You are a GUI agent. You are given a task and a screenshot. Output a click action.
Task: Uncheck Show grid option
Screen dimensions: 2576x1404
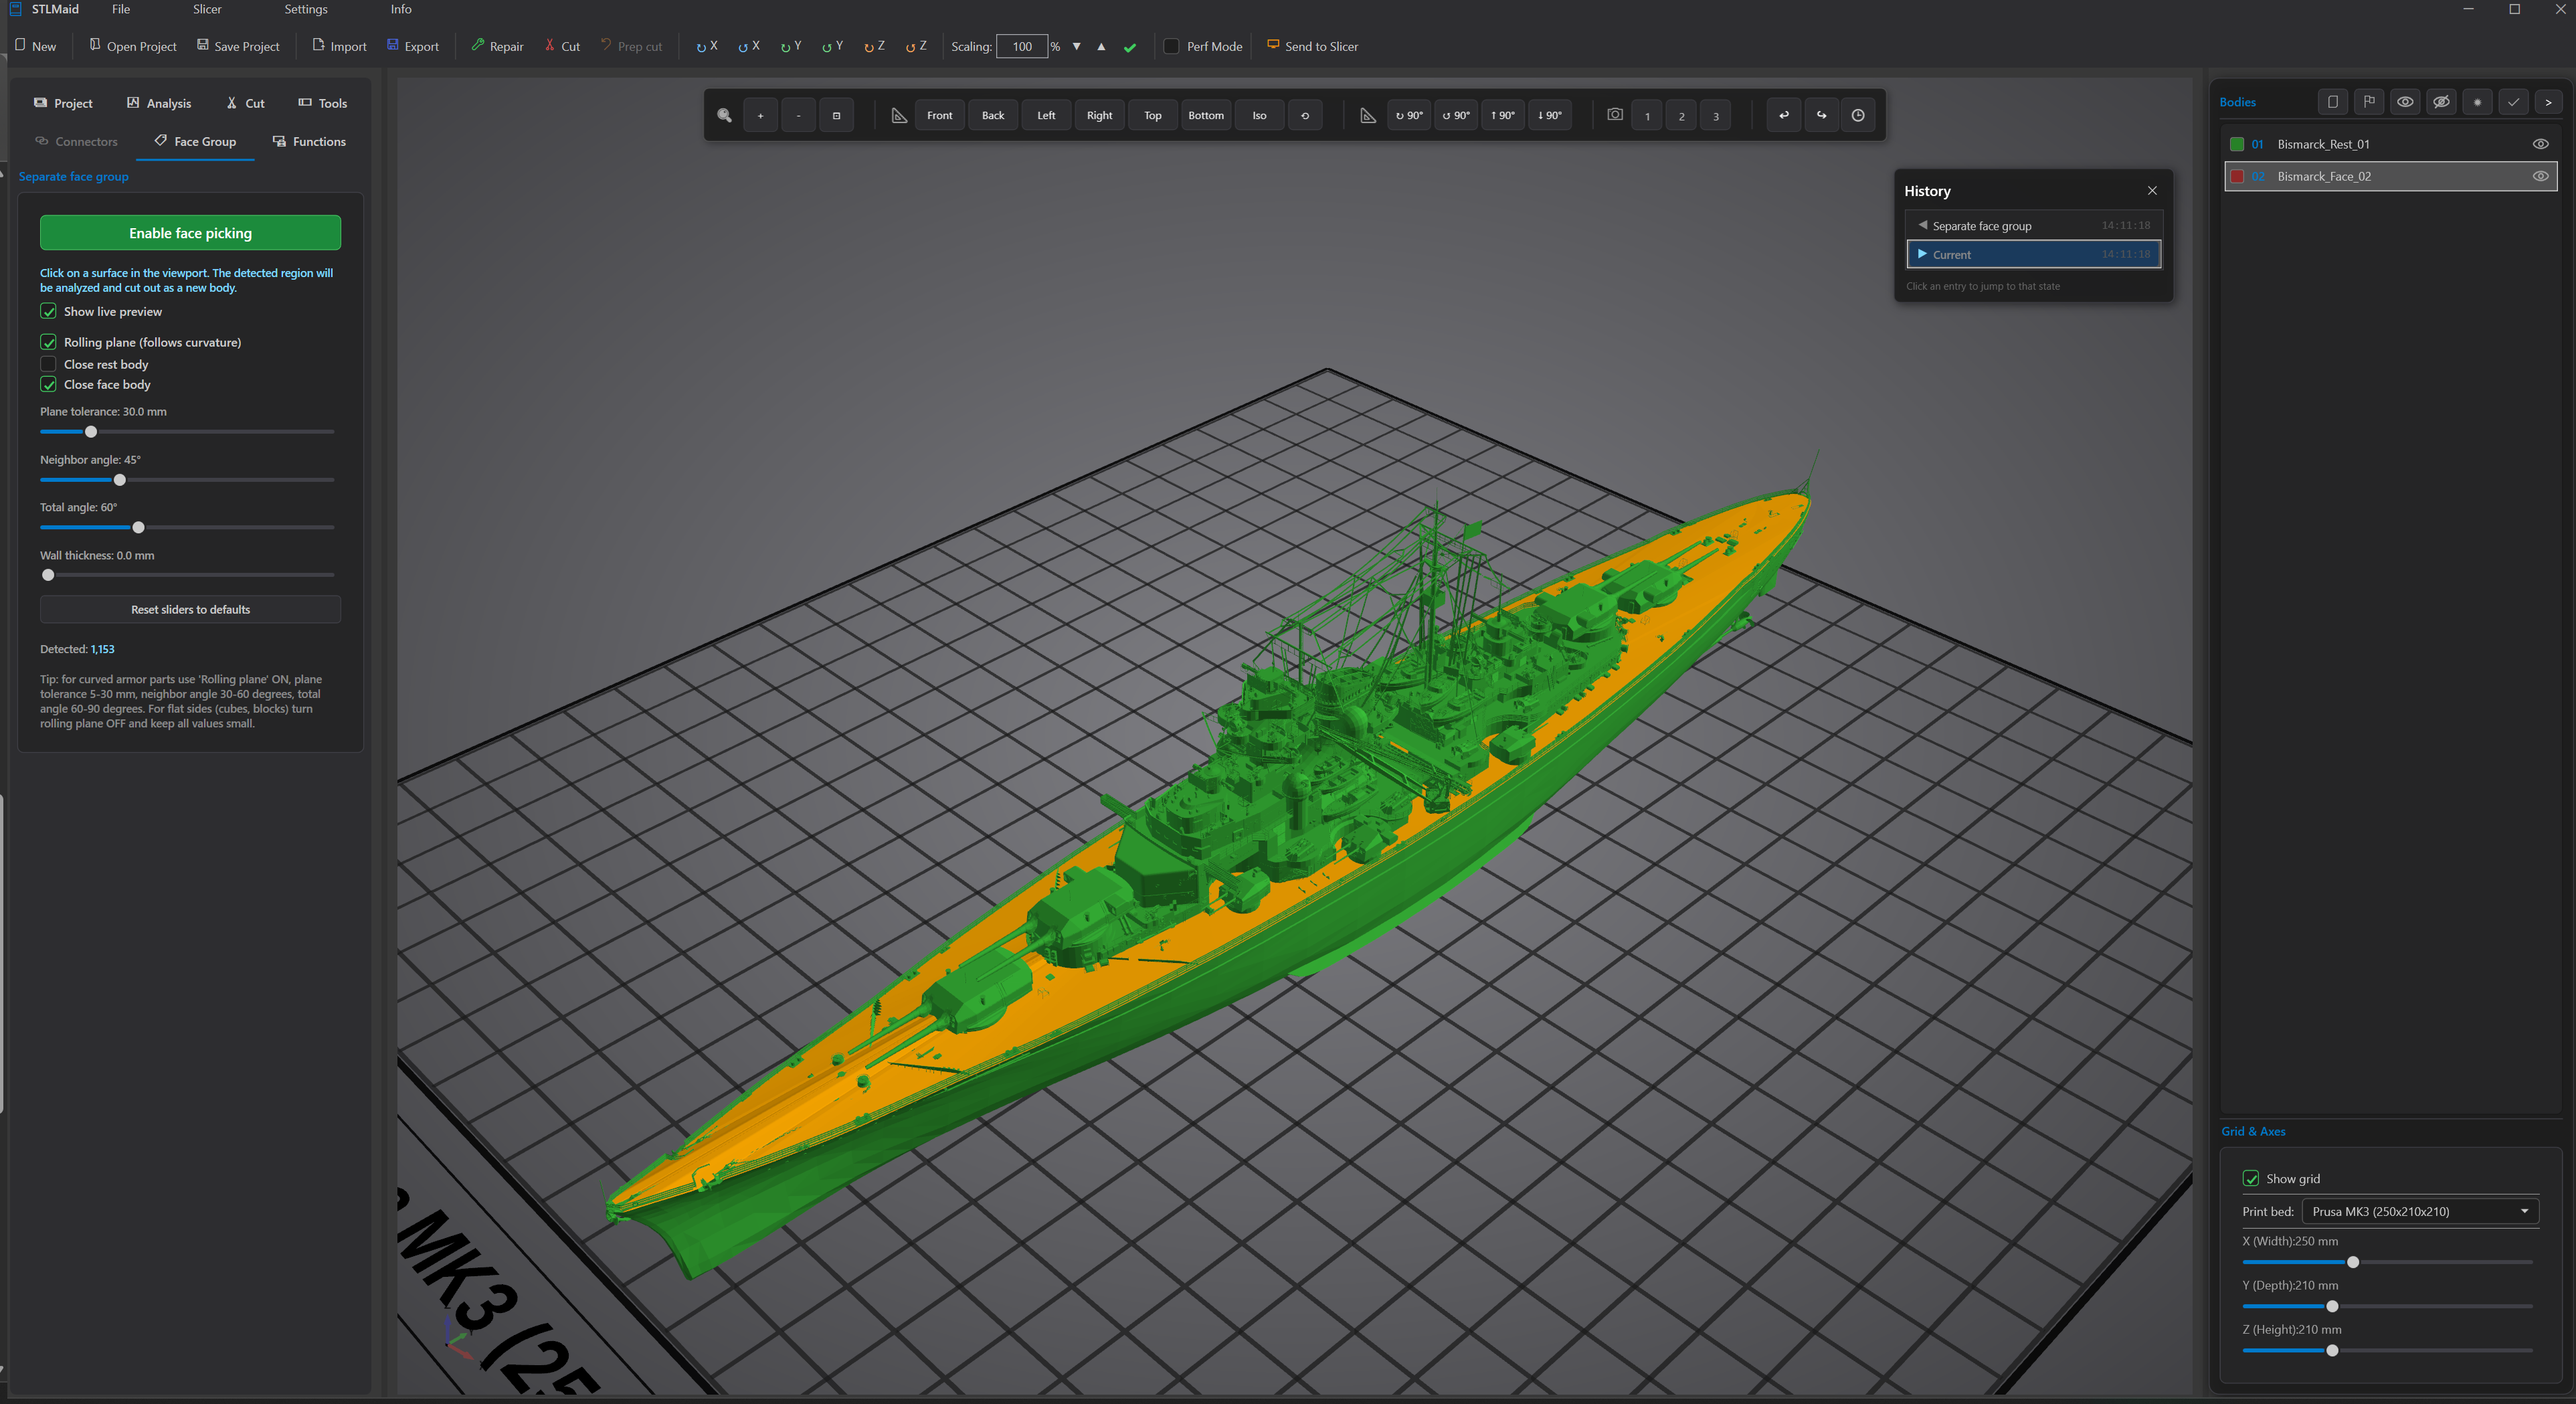click(x=2251, y=1179)
